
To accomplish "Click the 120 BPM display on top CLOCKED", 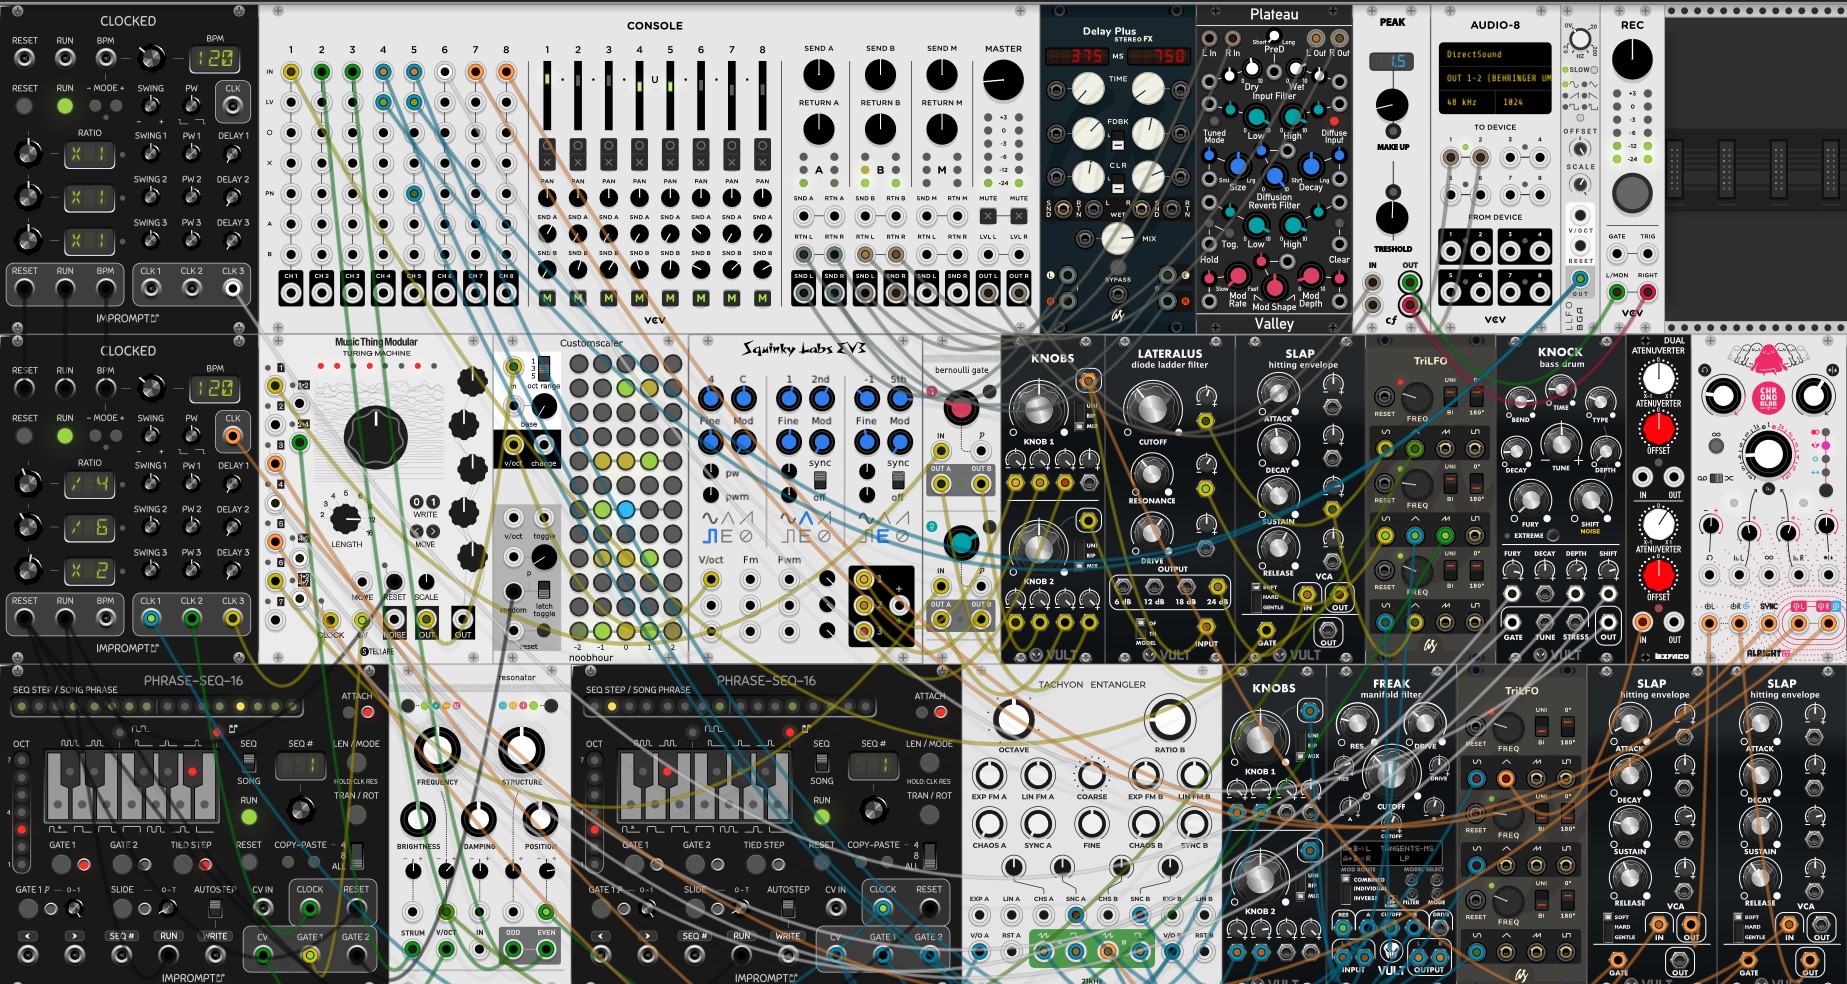I will pos(215,59).
